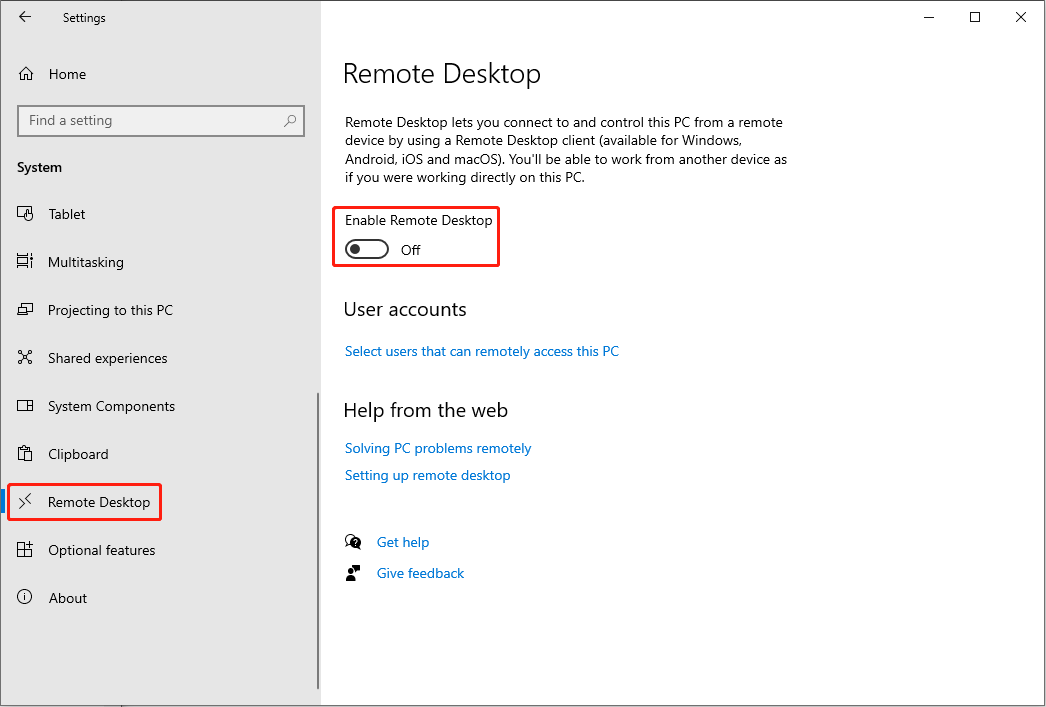Viewport: 1046px width, 707px height.
Task: Click the back arrow
Action: [24, 17]
